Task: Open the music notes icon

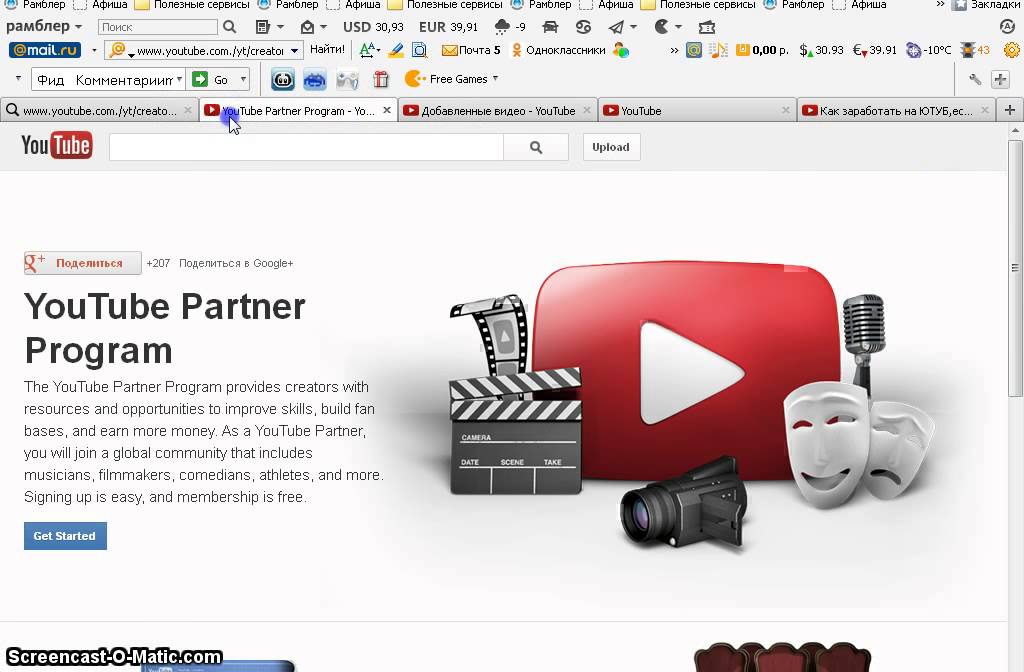Action: tap(718, 50)
